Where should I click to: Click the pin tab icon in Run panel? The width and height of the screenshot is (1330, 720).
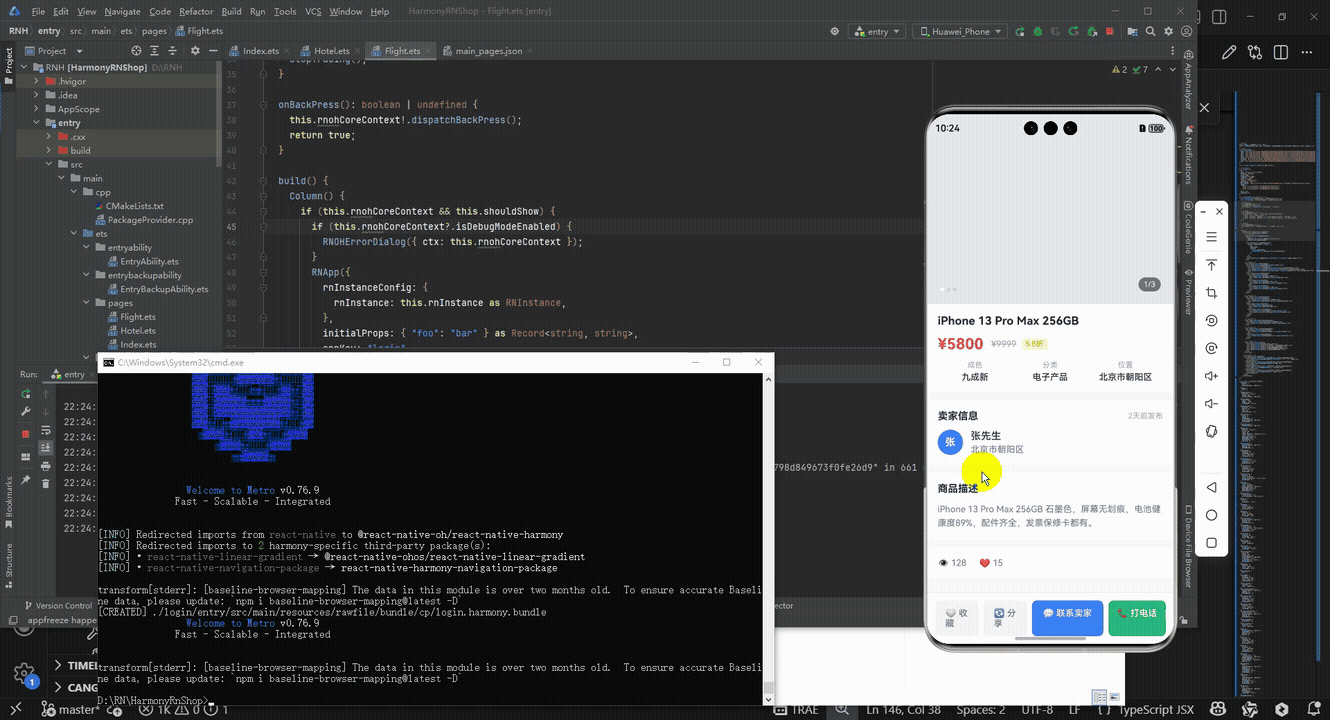[26, 480]
